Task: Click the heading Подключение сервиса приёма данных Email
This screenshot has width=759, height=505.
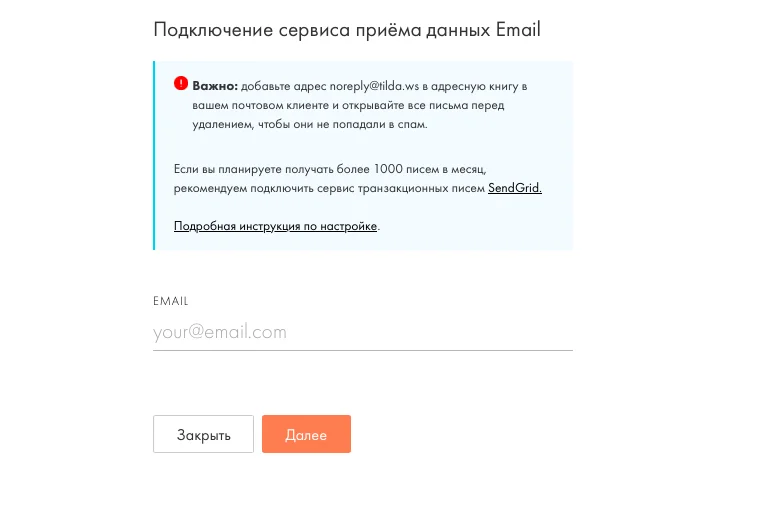Action: click(346, 29)
